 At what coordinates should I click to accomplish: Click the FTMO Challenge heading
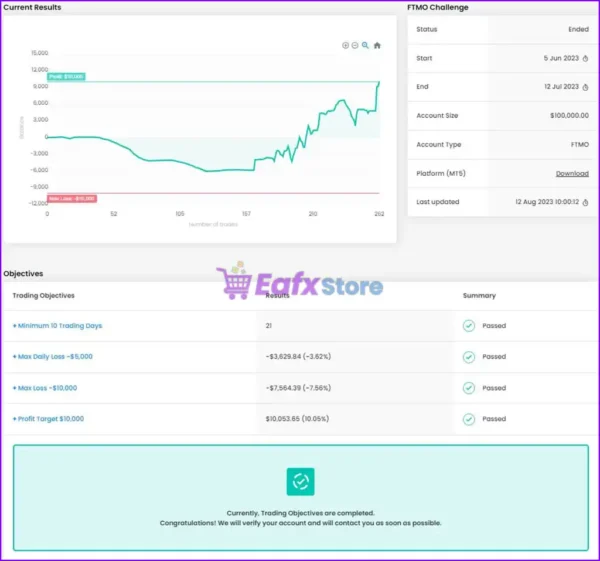pyautogui.click(x=438, y=7)
